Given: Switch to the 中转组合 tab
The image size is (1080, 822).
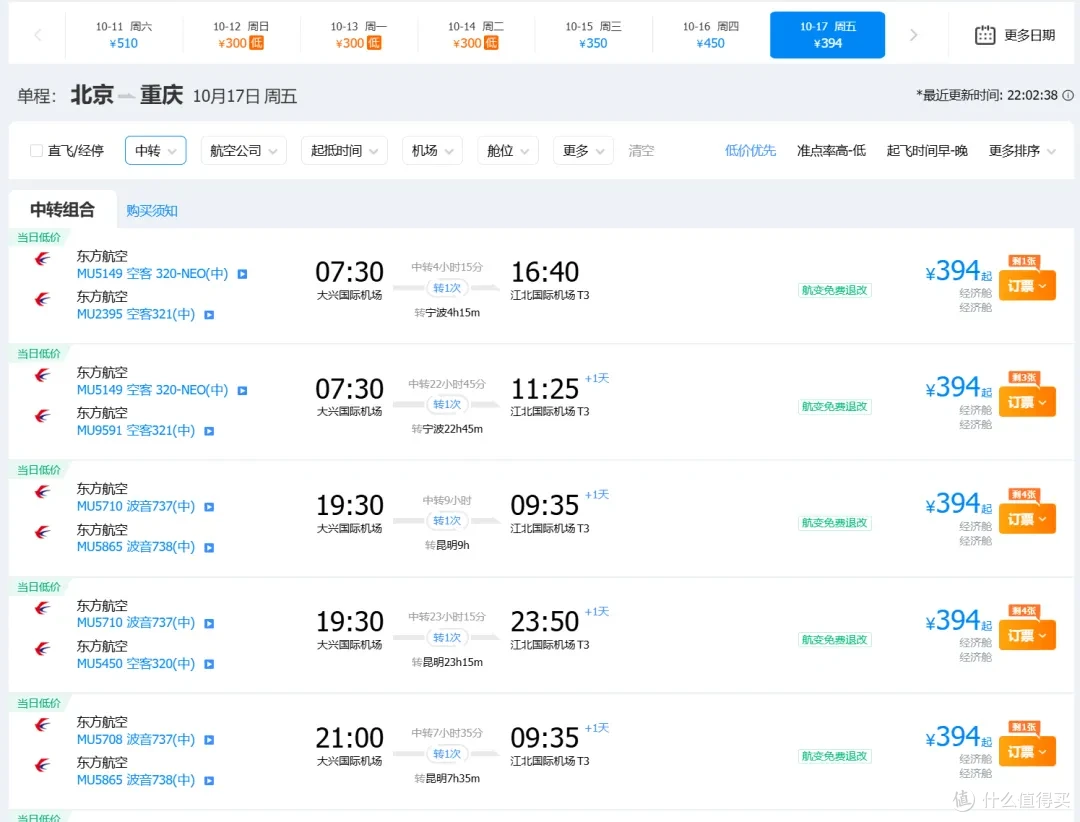Looking at the screenshot, I should click(63, 209).
